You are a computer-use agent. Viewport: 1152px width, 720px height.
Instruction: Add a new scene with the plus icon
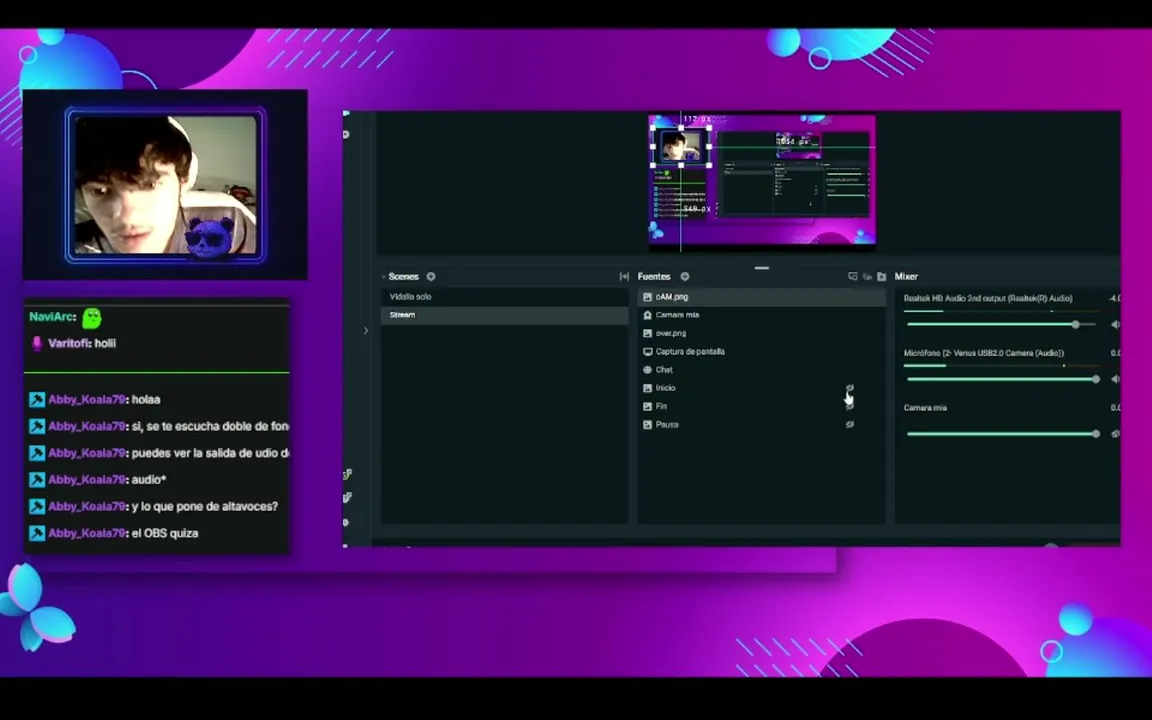tap(431, 276)
